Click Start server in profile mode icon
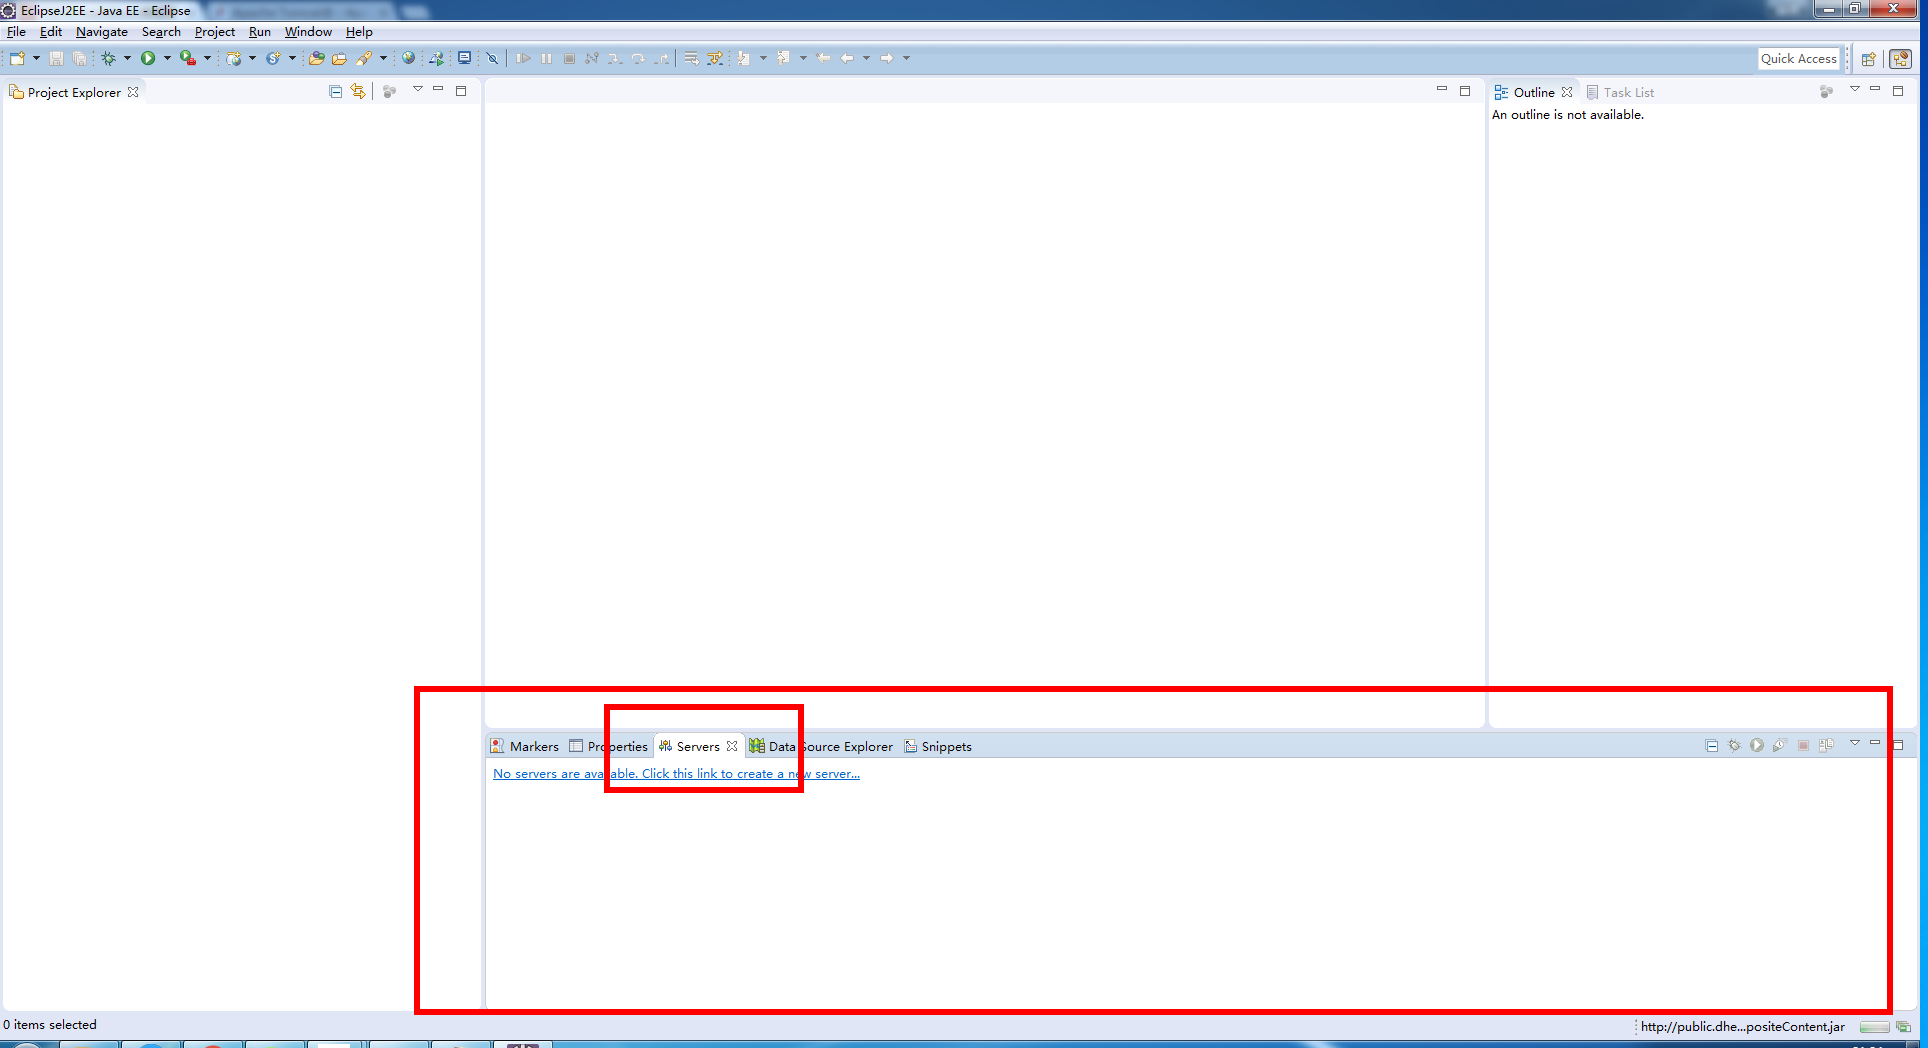Screen dimensions: 1928x1048 pyautogui.click(x=1780, y=746)
